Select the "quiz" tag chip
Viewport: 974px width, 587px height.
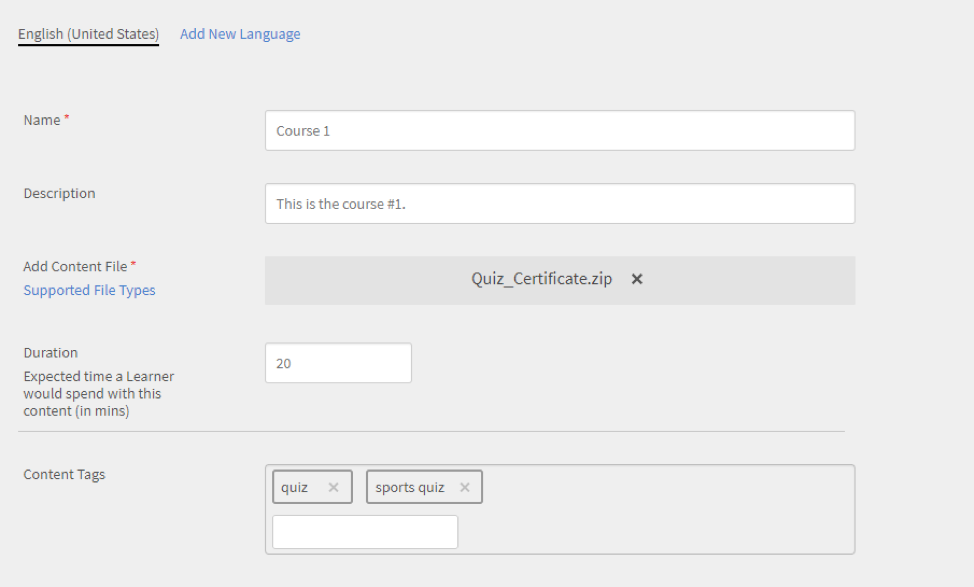coord(300,487)
